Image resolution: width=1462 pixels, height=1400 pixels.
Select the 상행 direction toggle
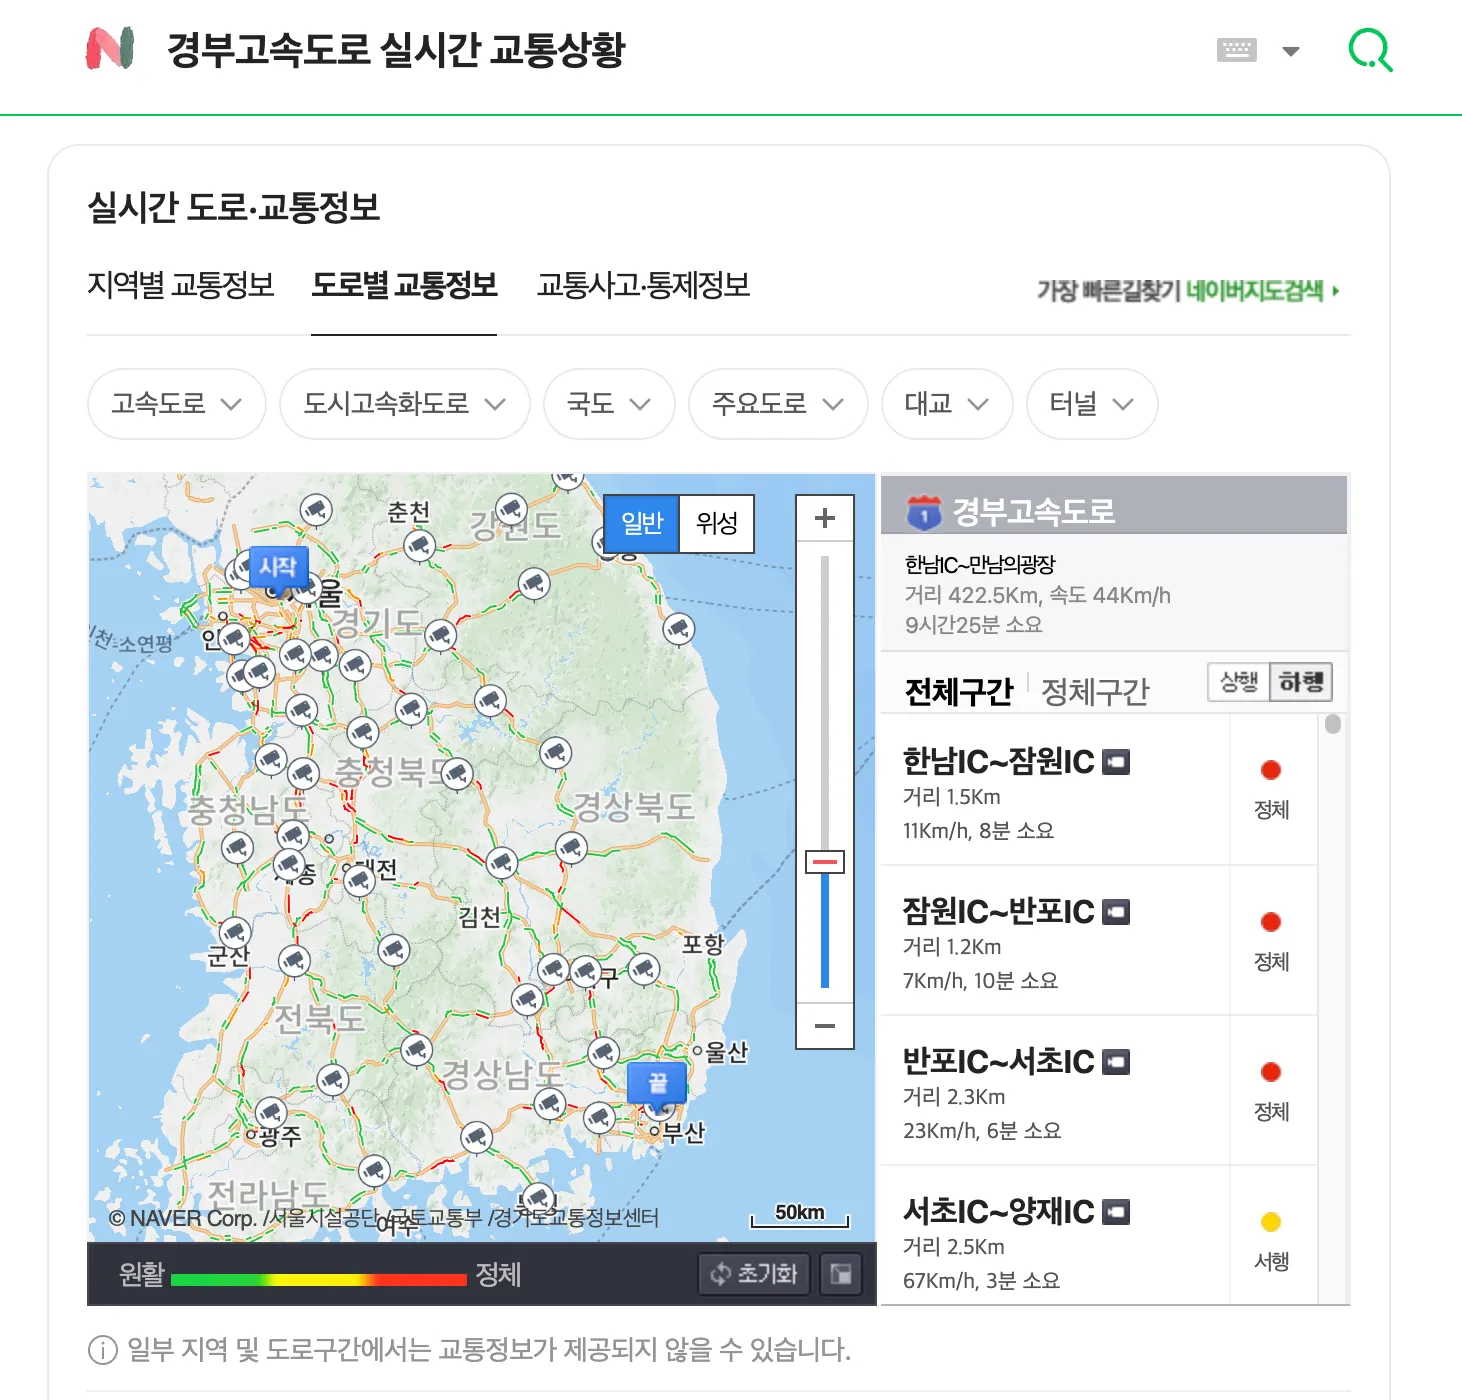coord(1238,682)
